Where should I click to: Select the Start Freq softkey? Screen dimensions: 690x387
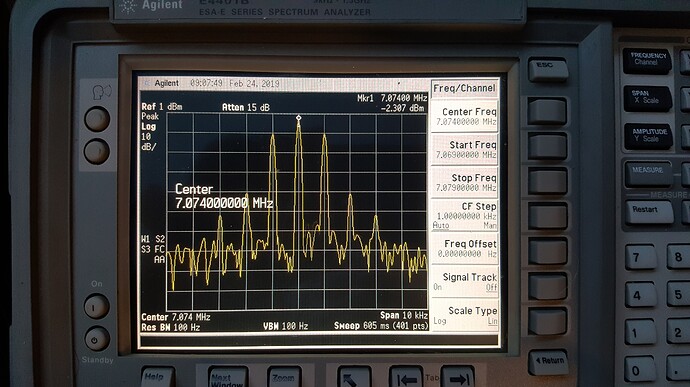click(x=464, y=150)
